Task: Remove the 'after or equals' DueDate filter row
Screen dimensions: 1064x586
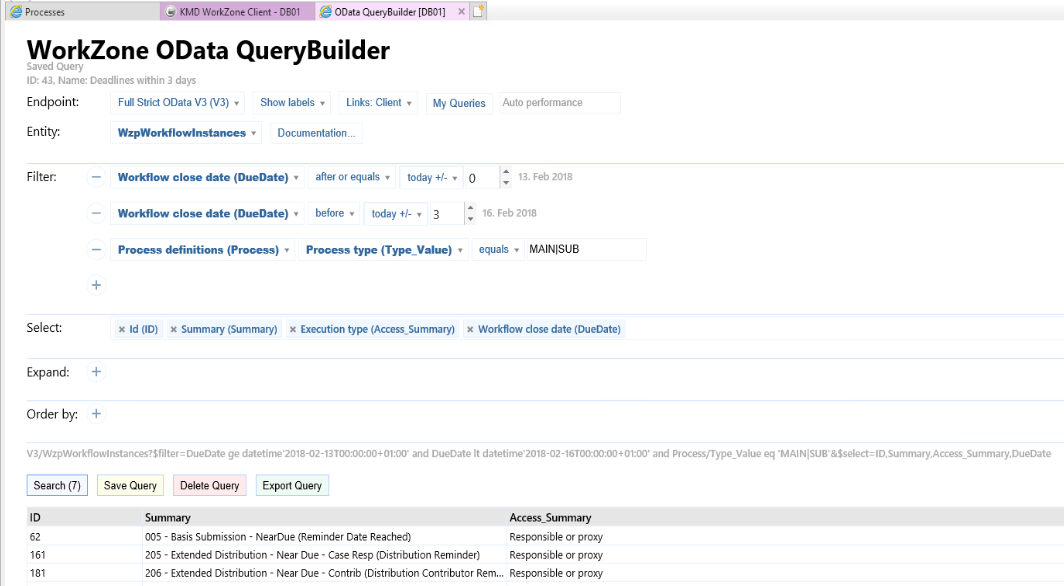Action: tap(96, 177)
